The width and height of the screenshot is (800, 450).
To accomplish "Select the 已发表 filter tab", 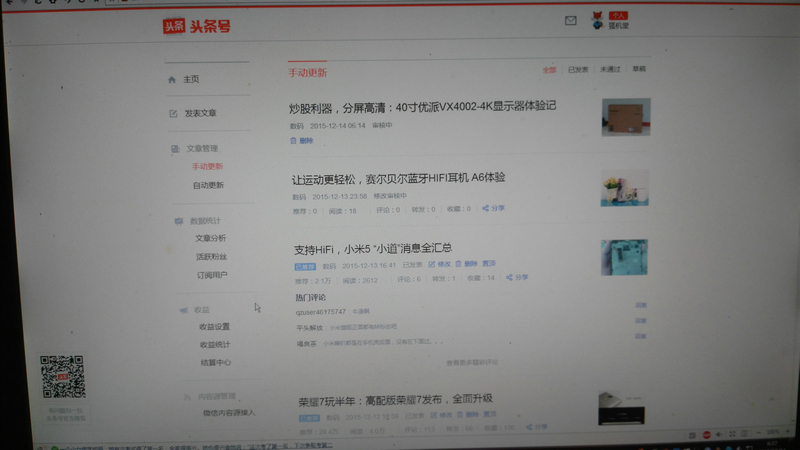I will (x=578, y=69).
